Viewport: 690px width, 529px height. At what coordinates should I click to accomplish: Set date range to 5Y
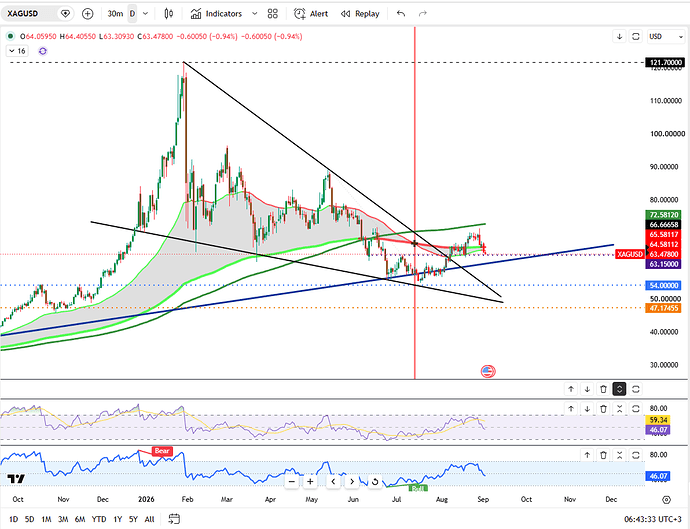tap(133, 519)
